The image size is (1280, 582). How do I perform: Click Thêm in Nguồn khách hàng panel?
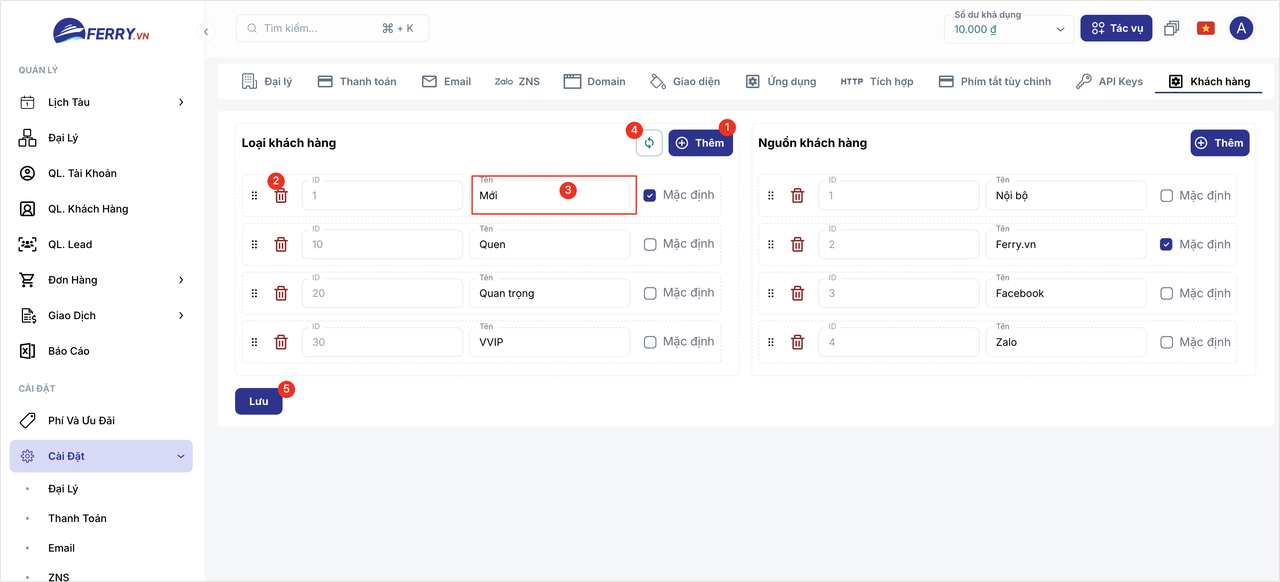pyautogui.click(x=1220, y=143)
